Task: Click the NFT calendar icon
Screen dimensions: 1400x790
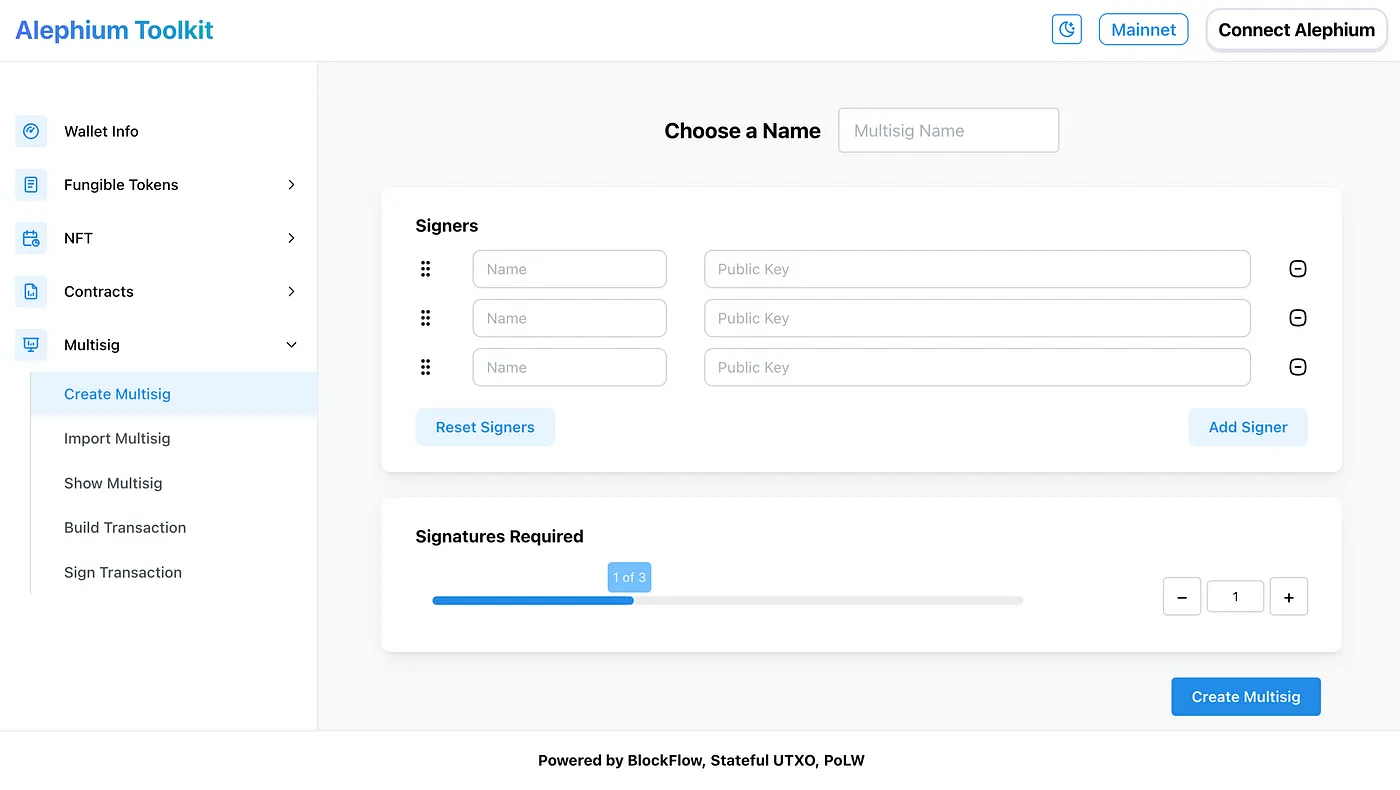Action: tap(31, 238)
